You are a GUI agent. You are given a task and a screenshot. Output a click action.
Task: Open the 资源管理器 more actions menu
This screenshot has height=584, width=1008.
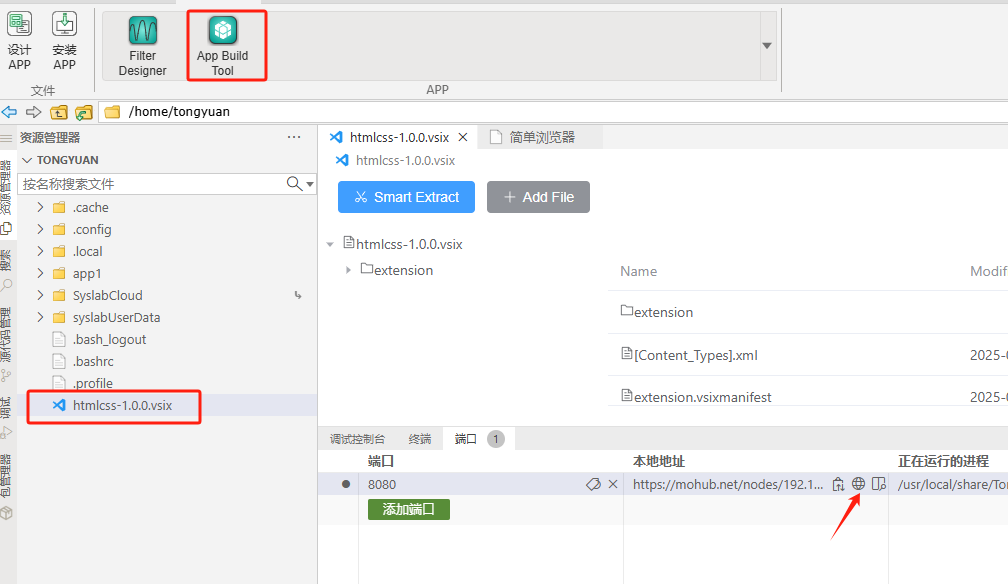[294, 137]
